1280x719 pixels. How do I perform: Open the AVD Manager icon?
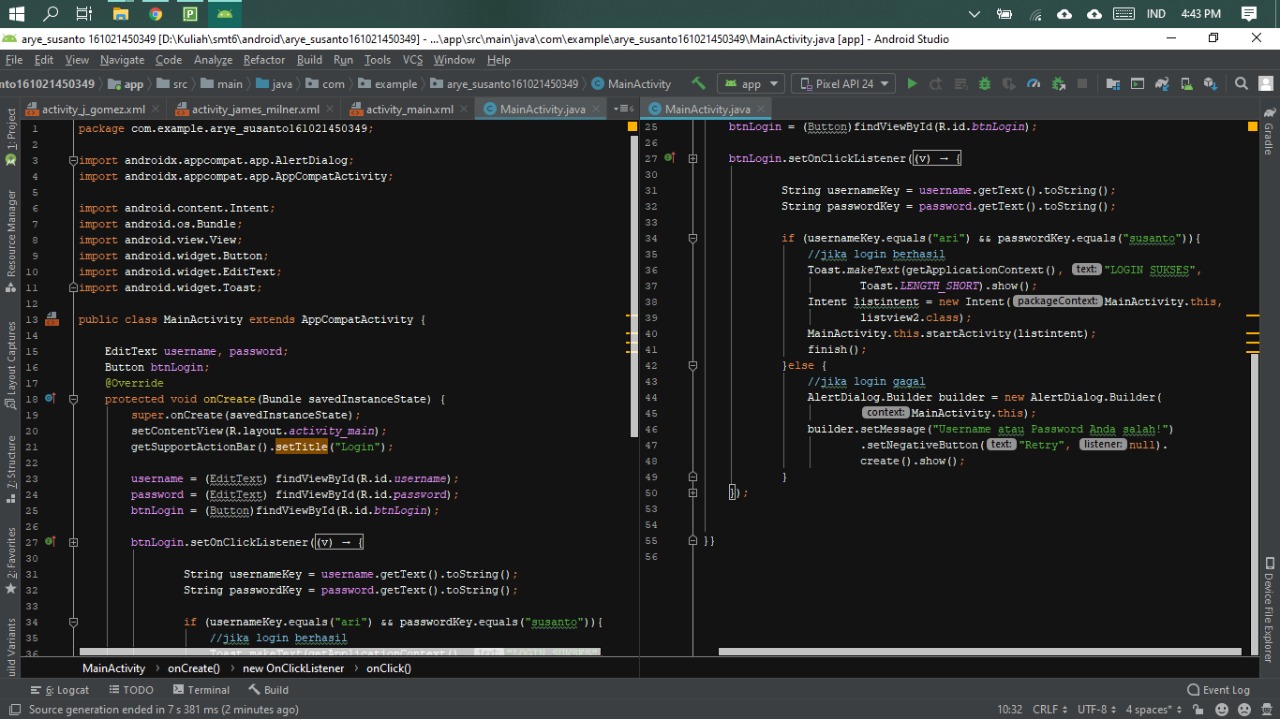1185,84
